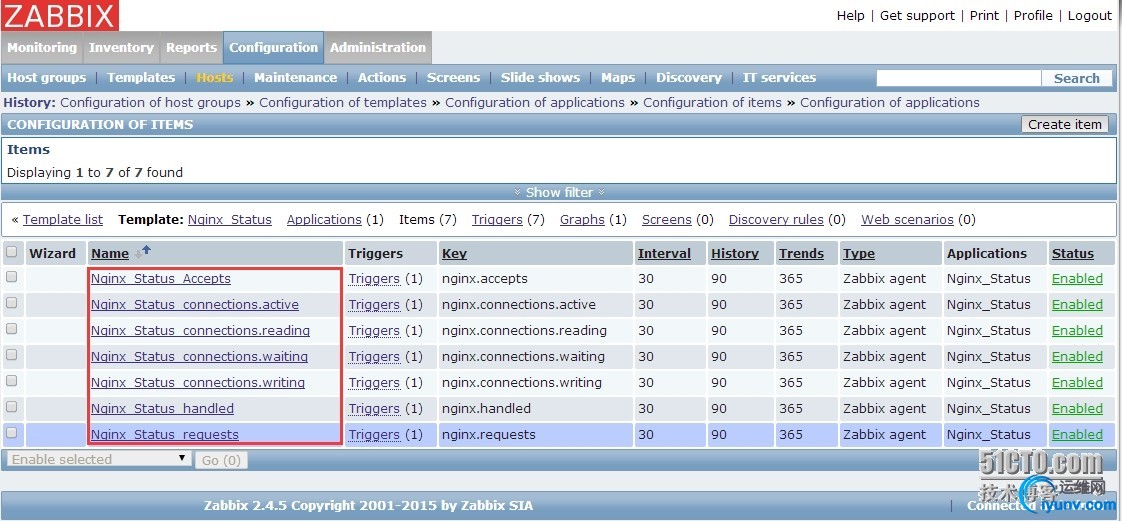The height and width of the screenshot is (521, 1122).
Task: Check the Nginx_Status_Accepts row checkbox
Action: click(x=11, y=277)
